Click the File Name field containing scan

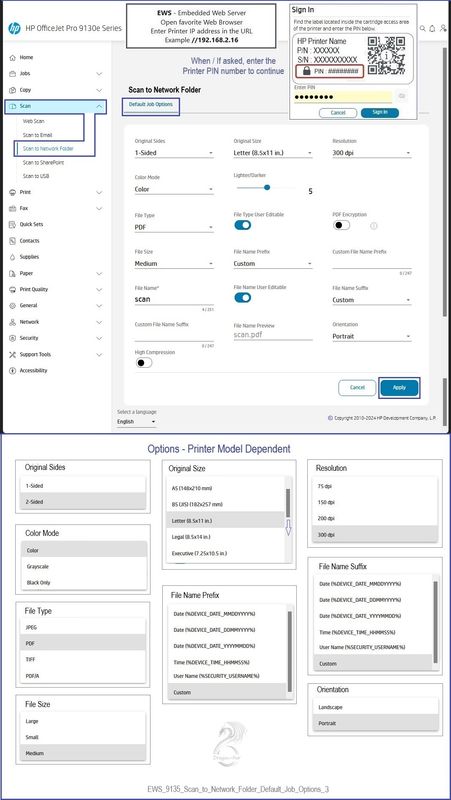[x=174, y=300]
